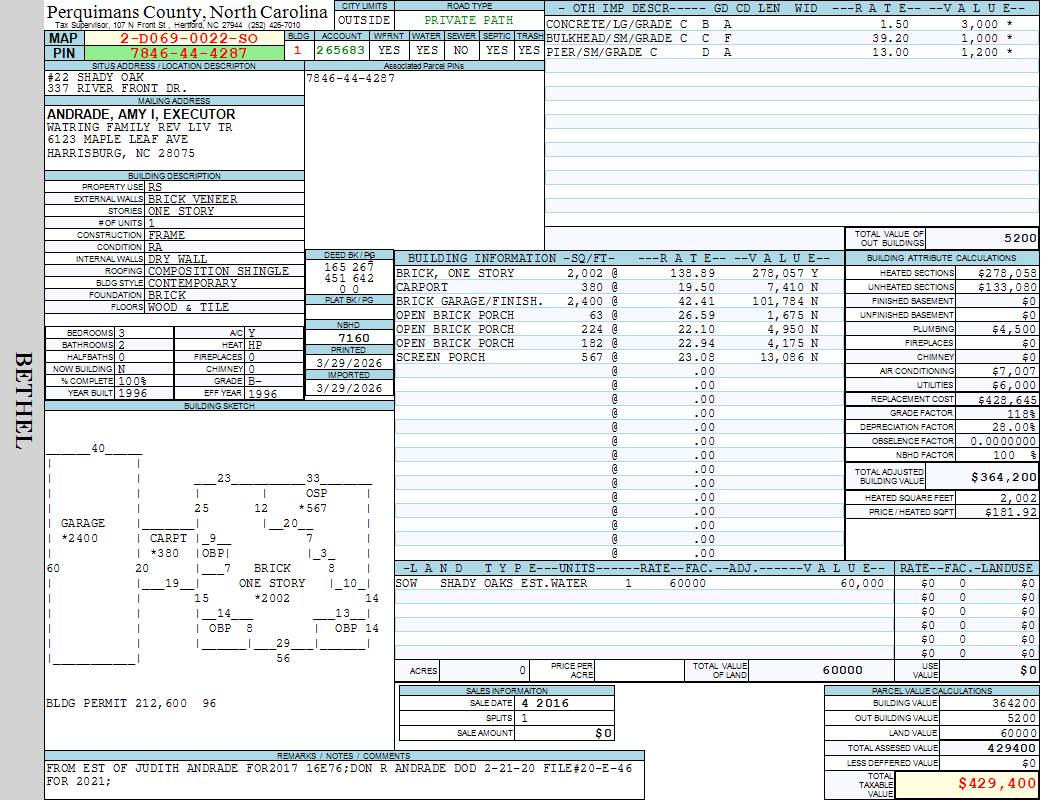Select the COMPOSITION SHINGLE roofing field
This screenshot has width=1050, height=800.
point(218,271)
